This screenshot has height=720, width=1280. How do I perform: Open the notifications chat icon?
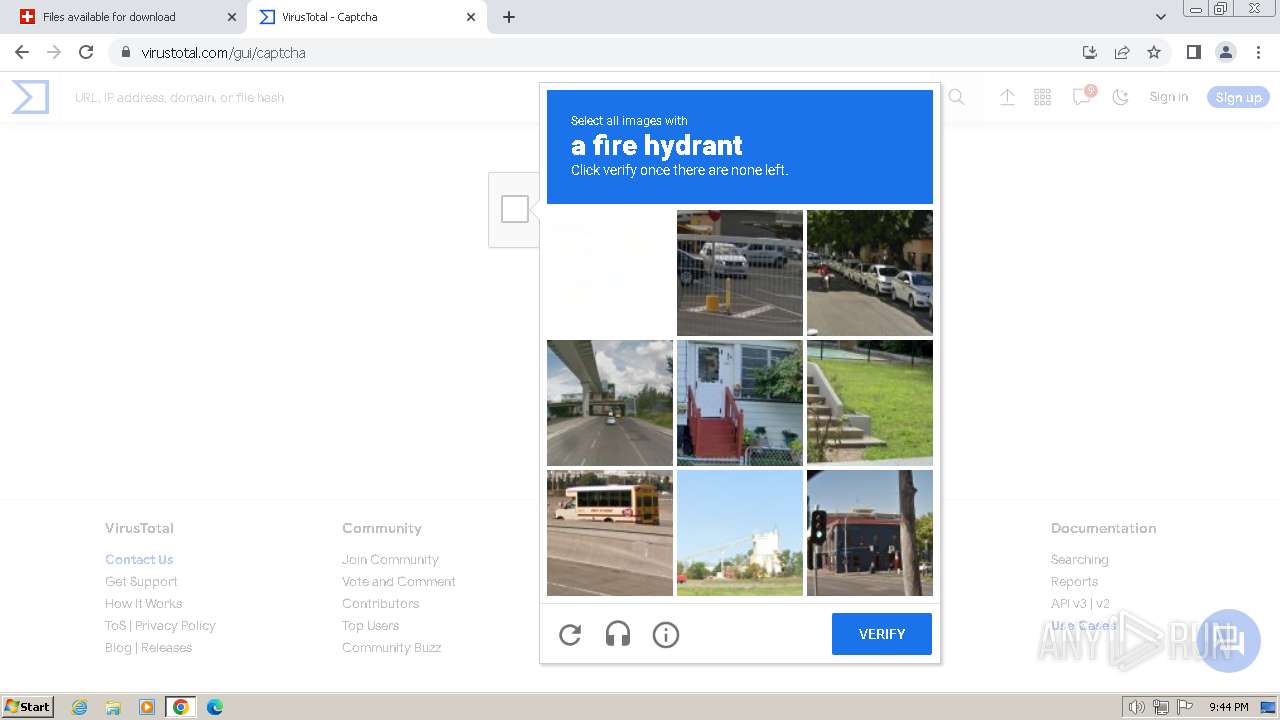click(1082, 96)
